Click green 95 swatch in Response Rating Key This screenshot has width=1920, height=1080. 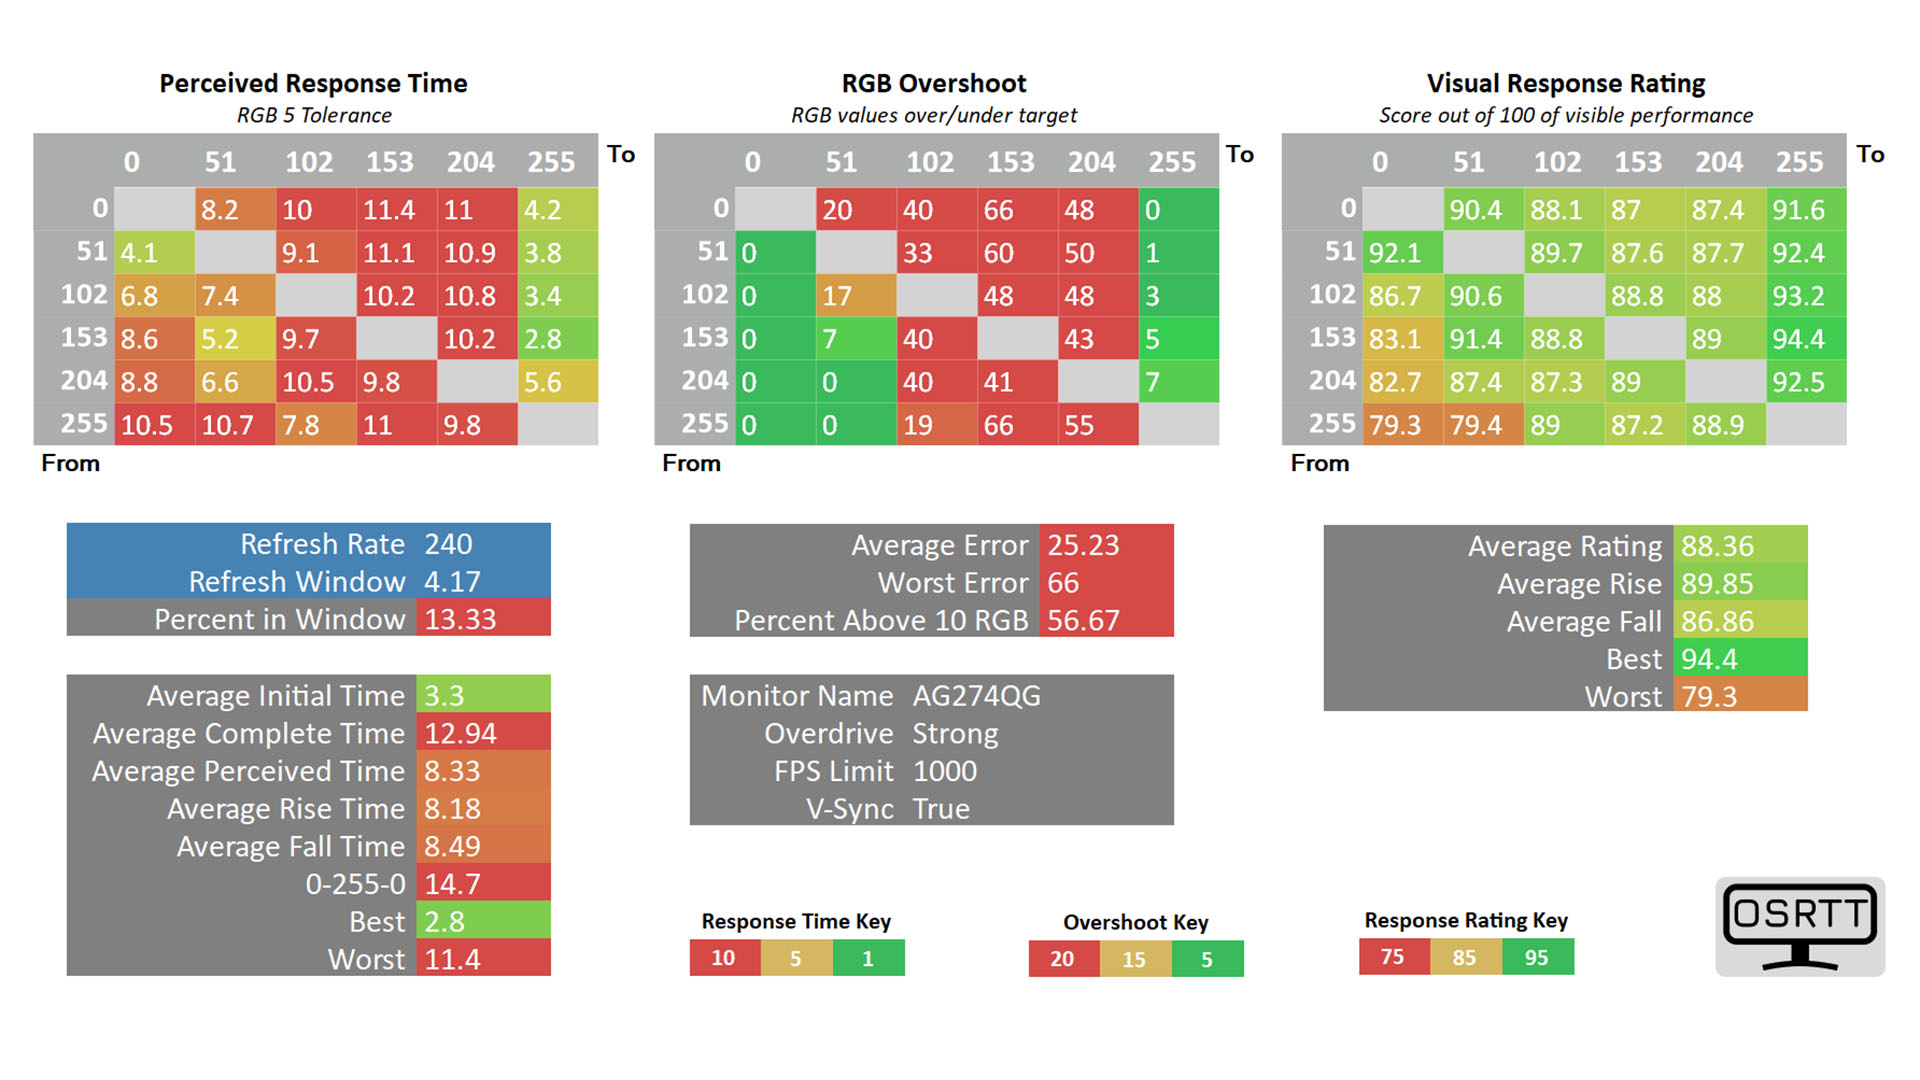(x=1537, y=957)
